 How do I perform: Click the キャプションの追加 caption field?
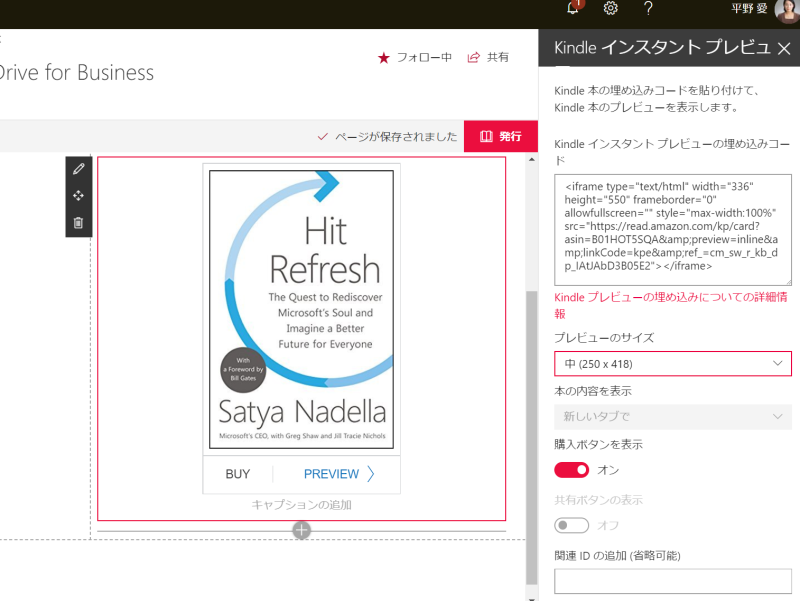pos(302,505)
